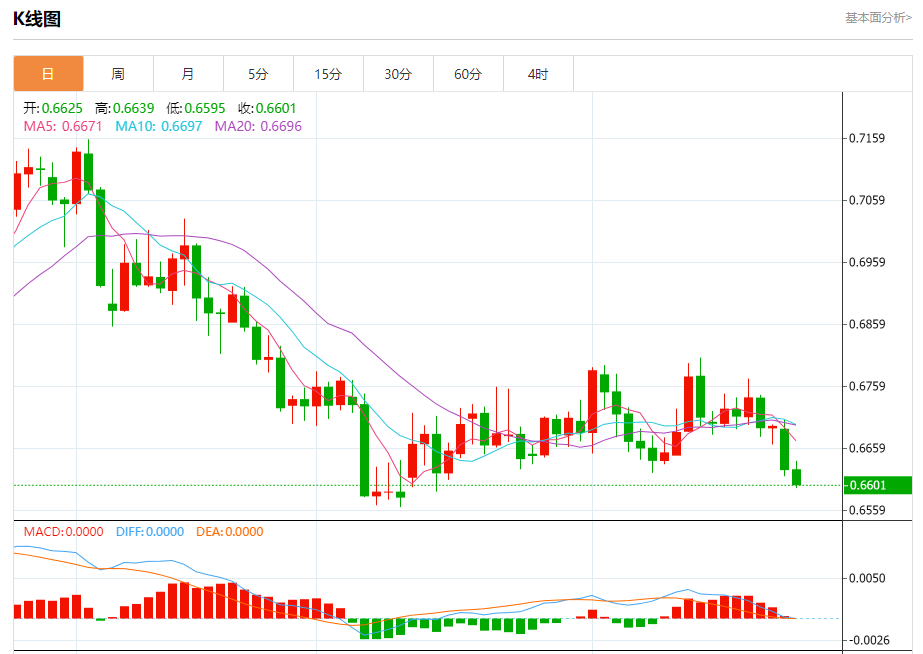Viewport: 923px width, 654px height.
Task: Click the DEA:0.0000 indicator label
Action: pos(230,532)
